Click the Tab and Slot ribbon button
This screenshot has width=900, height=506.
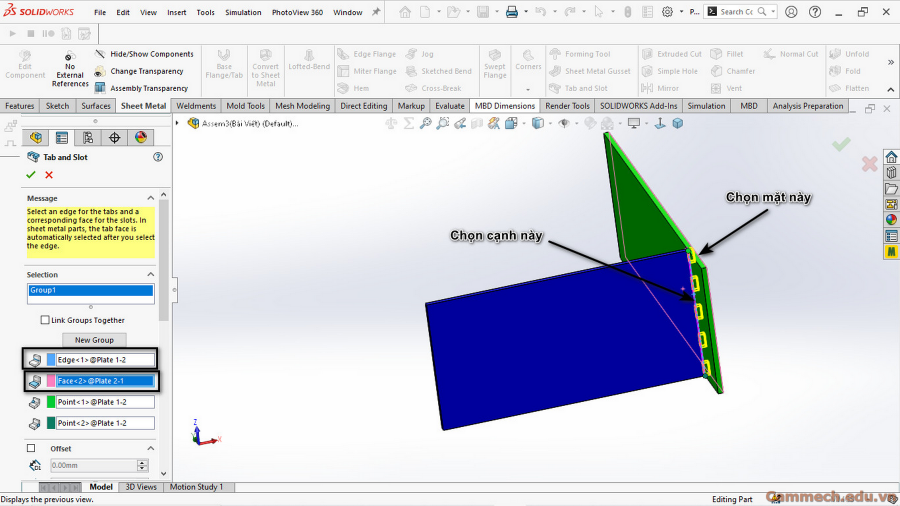[579, 88]
